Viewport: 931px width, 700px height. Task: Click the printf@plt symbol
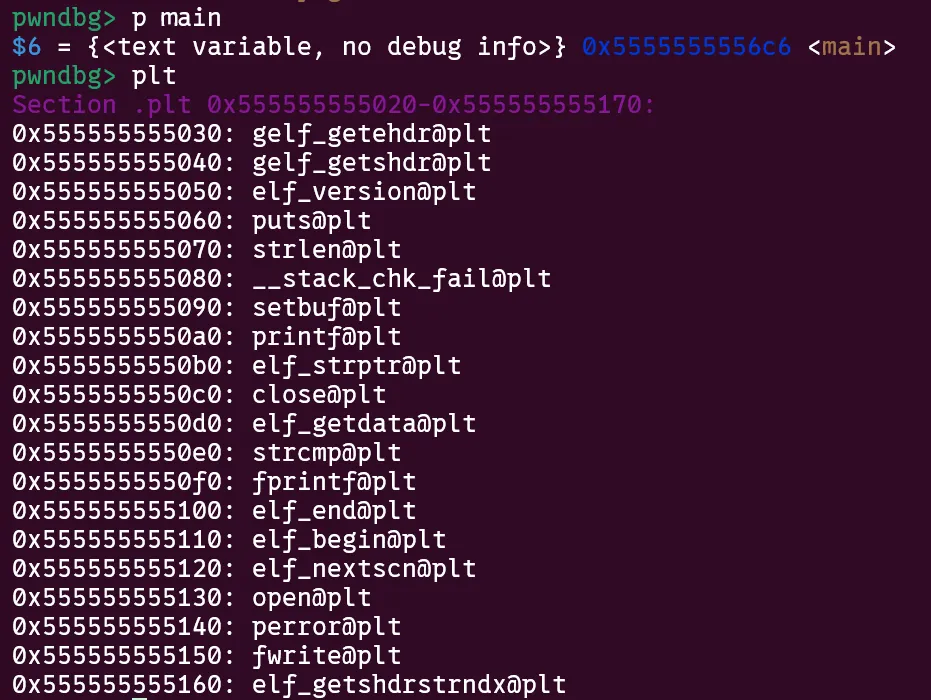pos(327,337)
